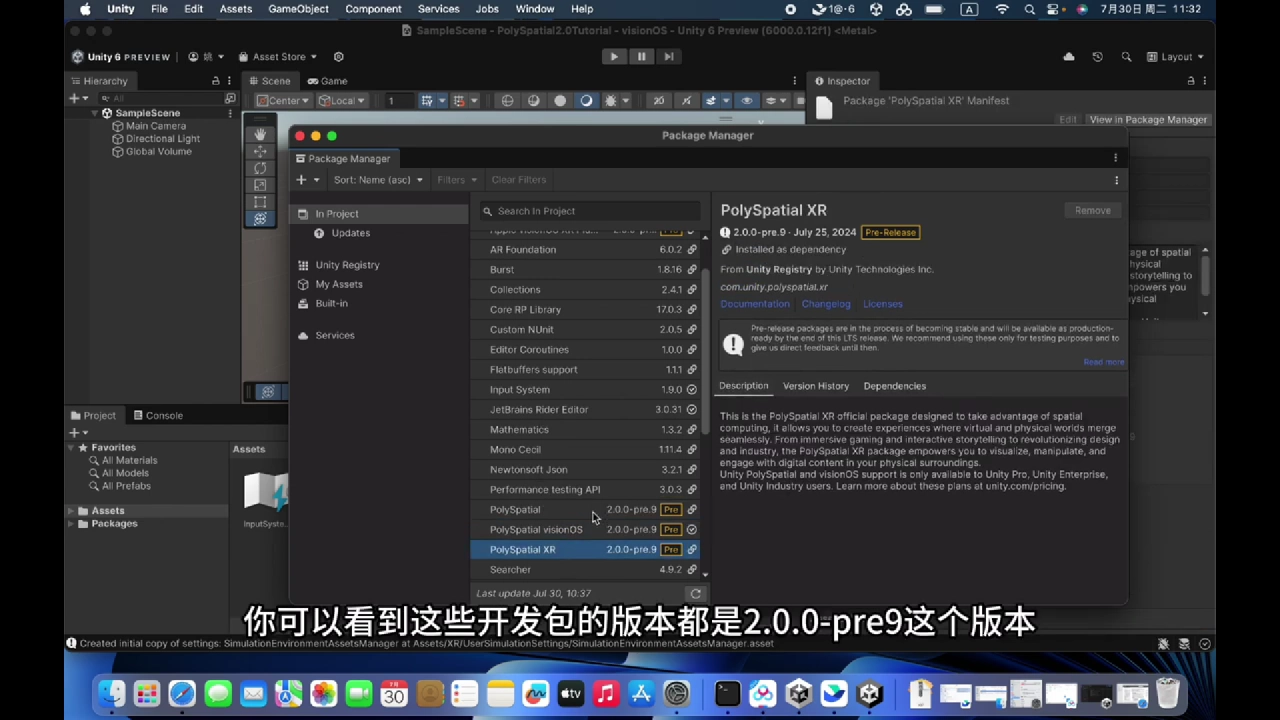
Task: Open debug draw mode bug icon
Action: tap(611, 100)
